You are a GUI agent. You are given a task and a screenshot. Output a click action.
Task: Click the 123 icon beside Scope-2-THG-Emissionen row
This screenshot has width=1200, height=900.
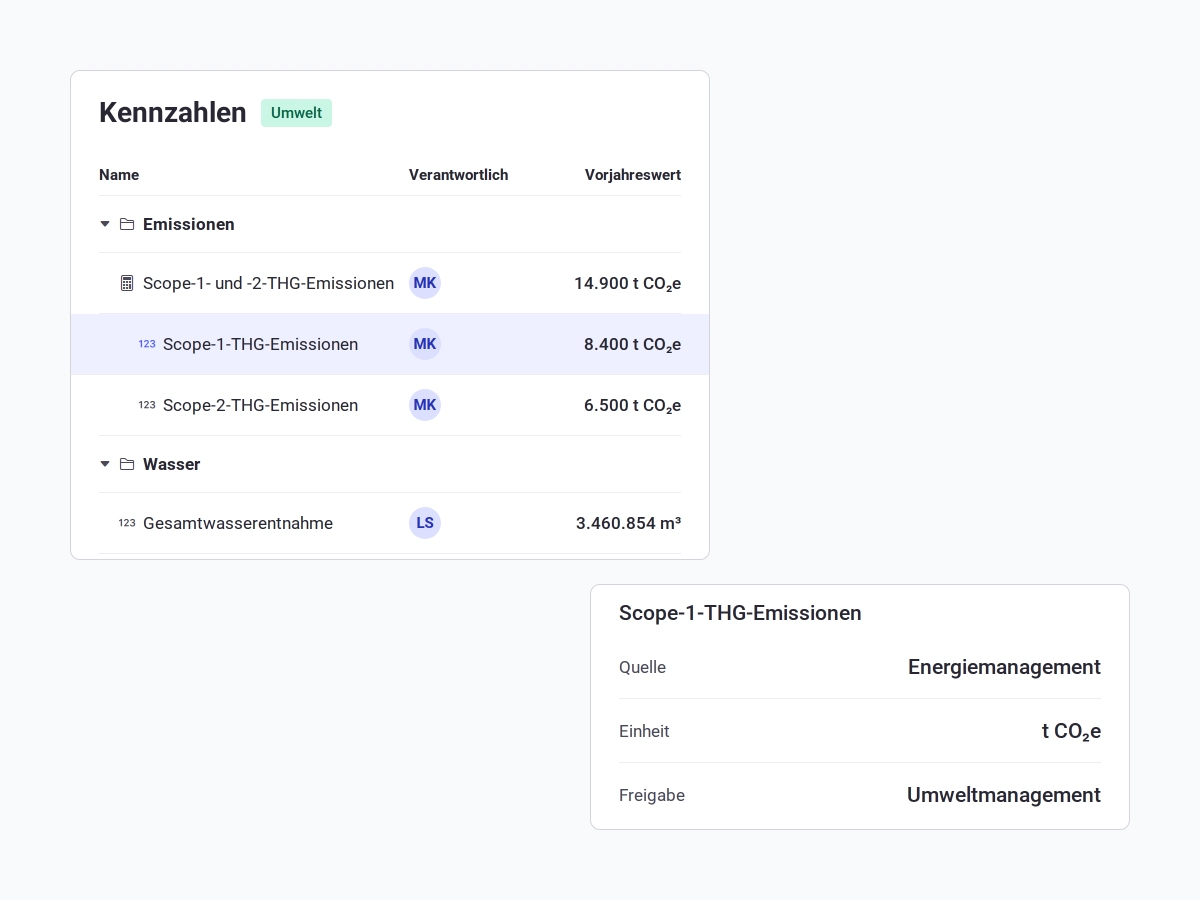(147, 405)
